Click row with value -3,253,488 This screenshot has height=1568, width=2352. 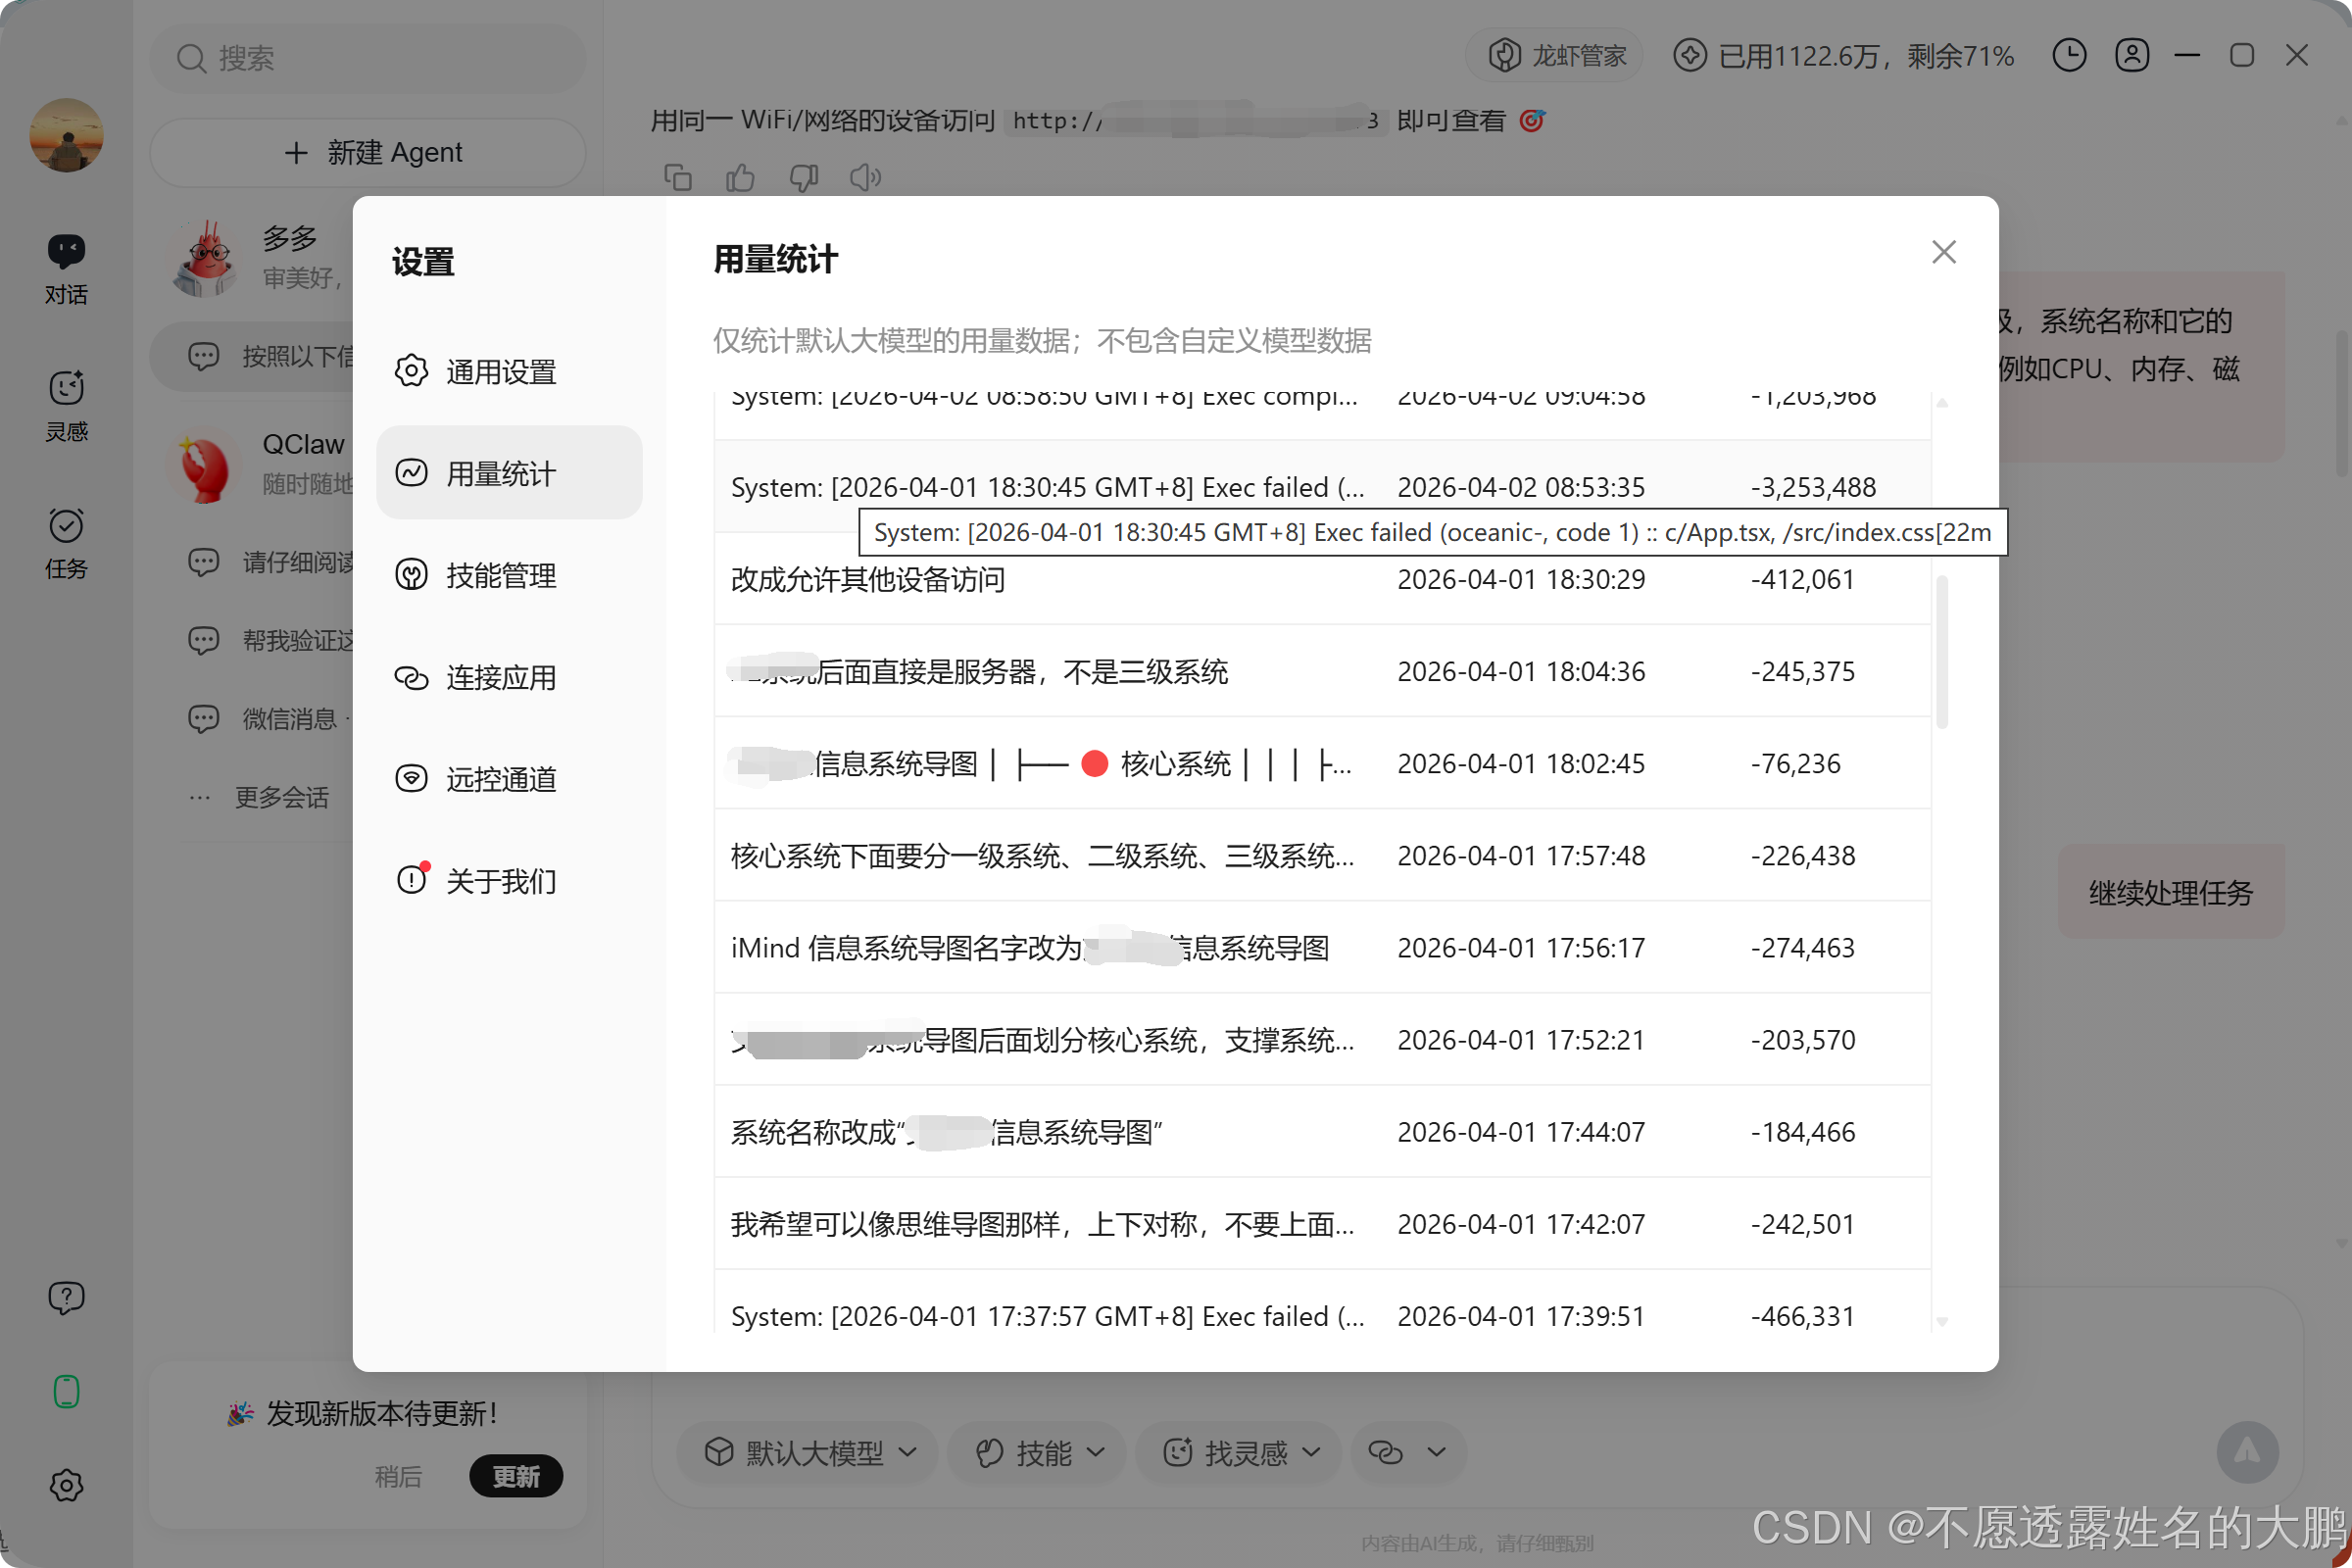[1322, 487]
